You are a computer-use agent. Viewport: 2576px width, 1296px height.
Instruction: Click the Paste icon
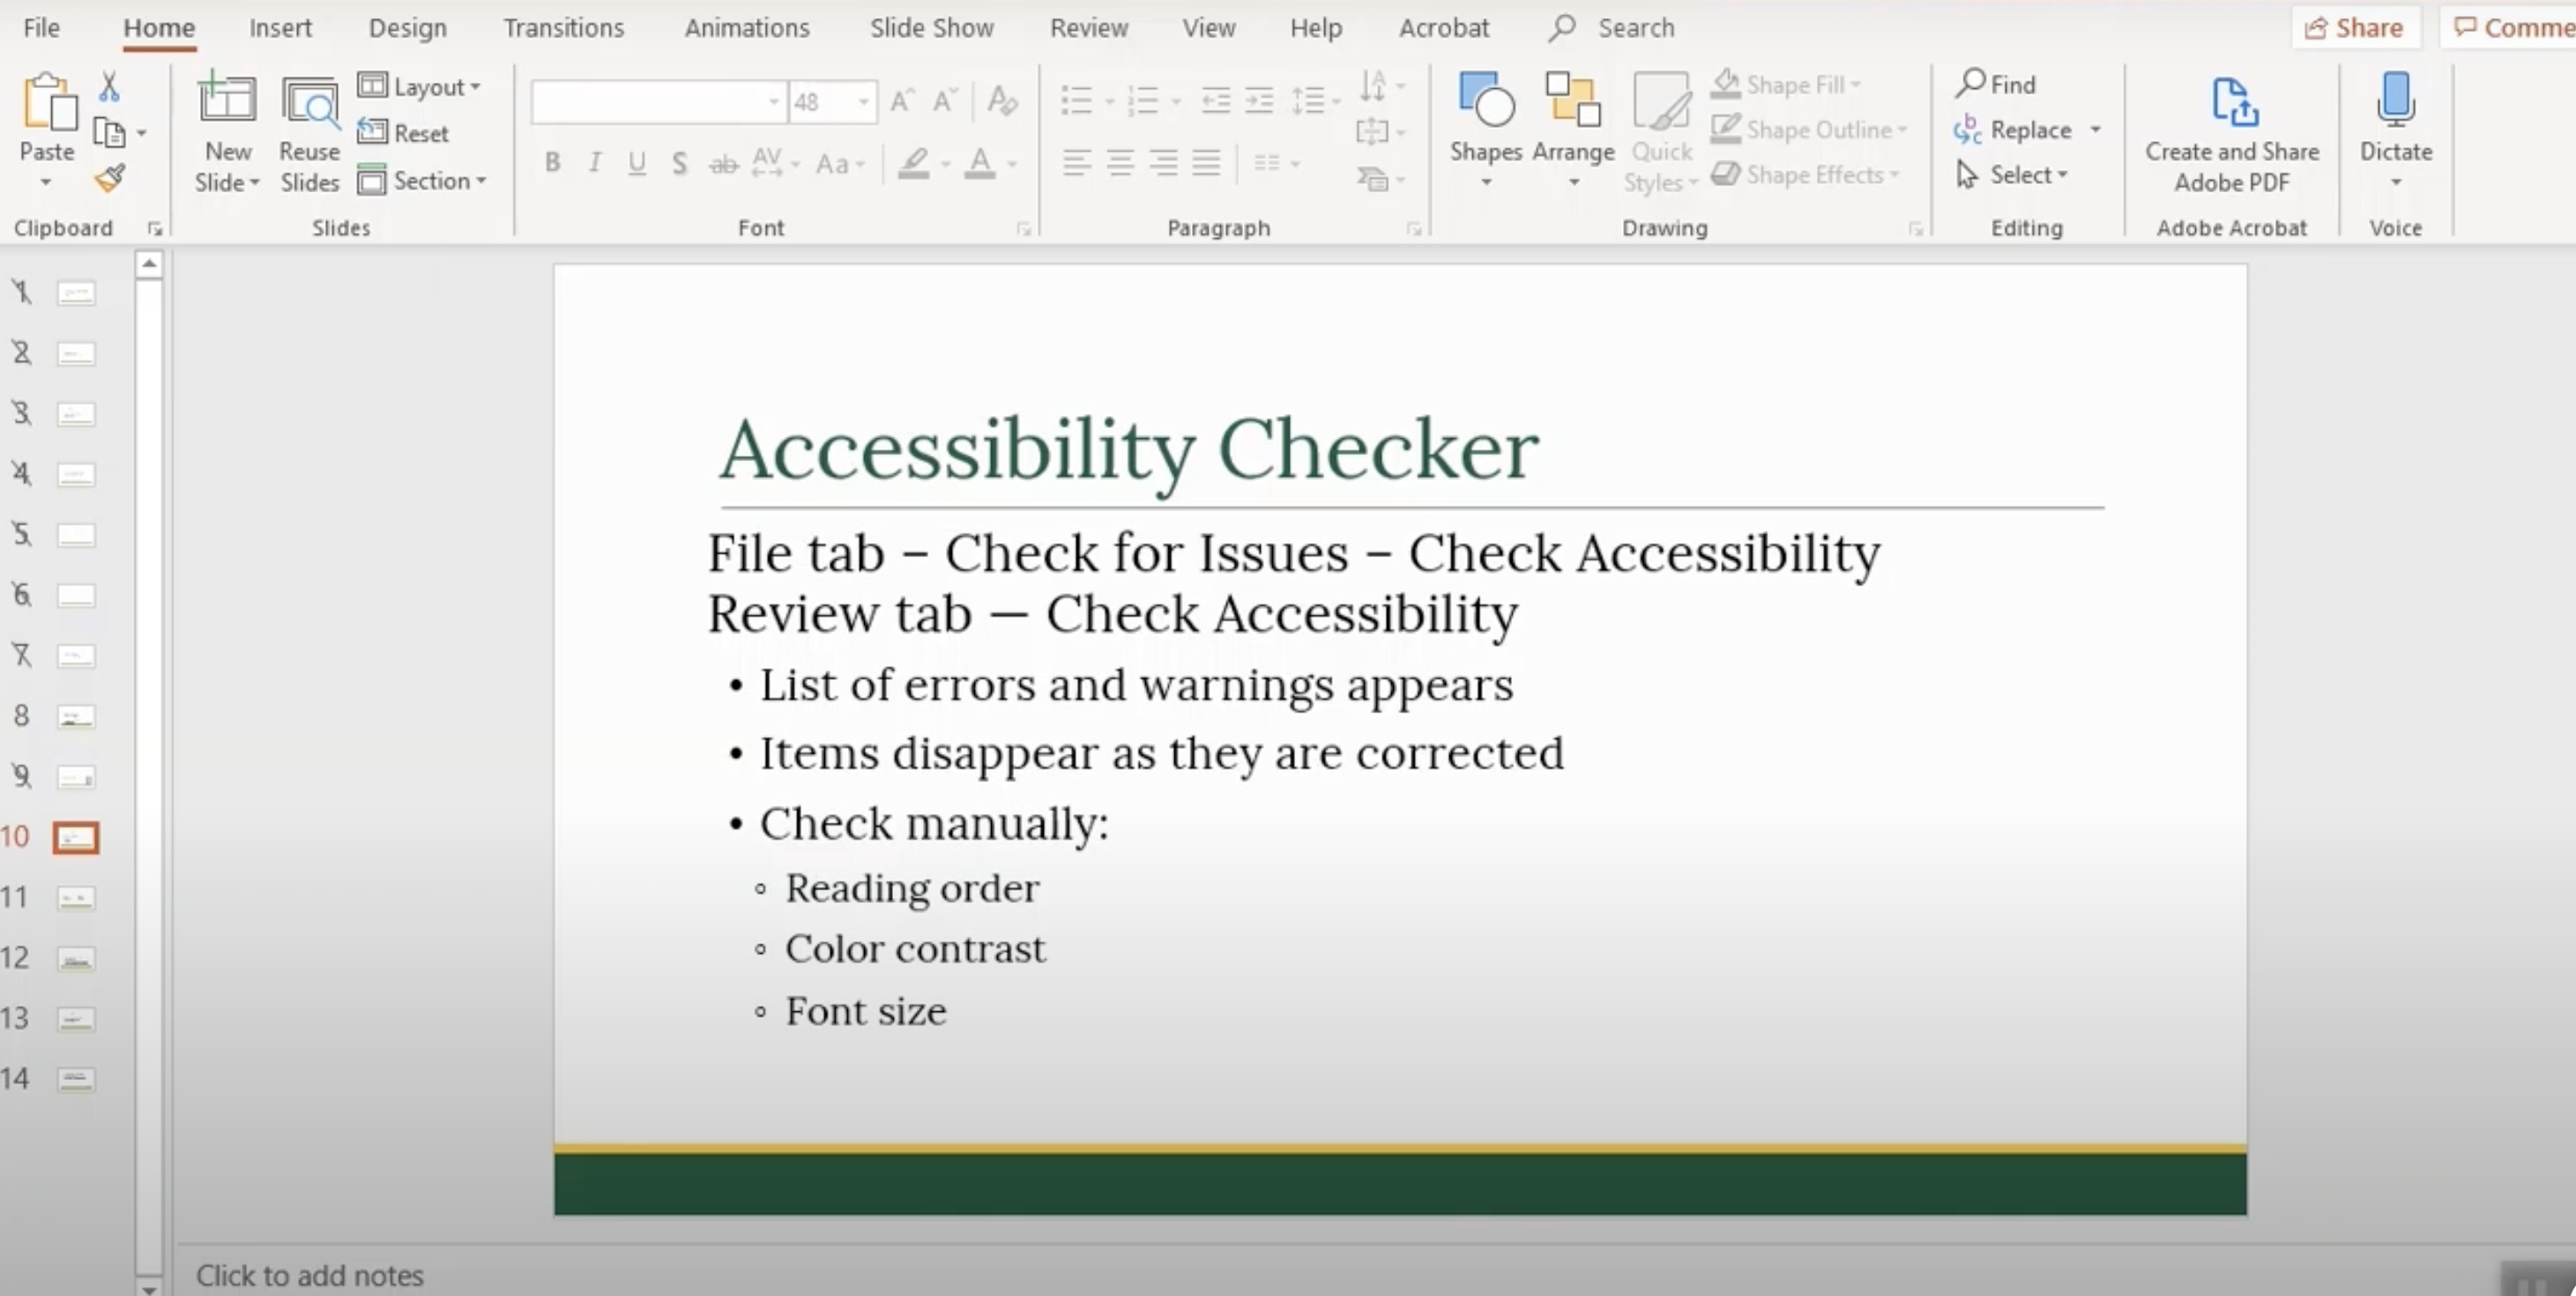pos(48,103)
